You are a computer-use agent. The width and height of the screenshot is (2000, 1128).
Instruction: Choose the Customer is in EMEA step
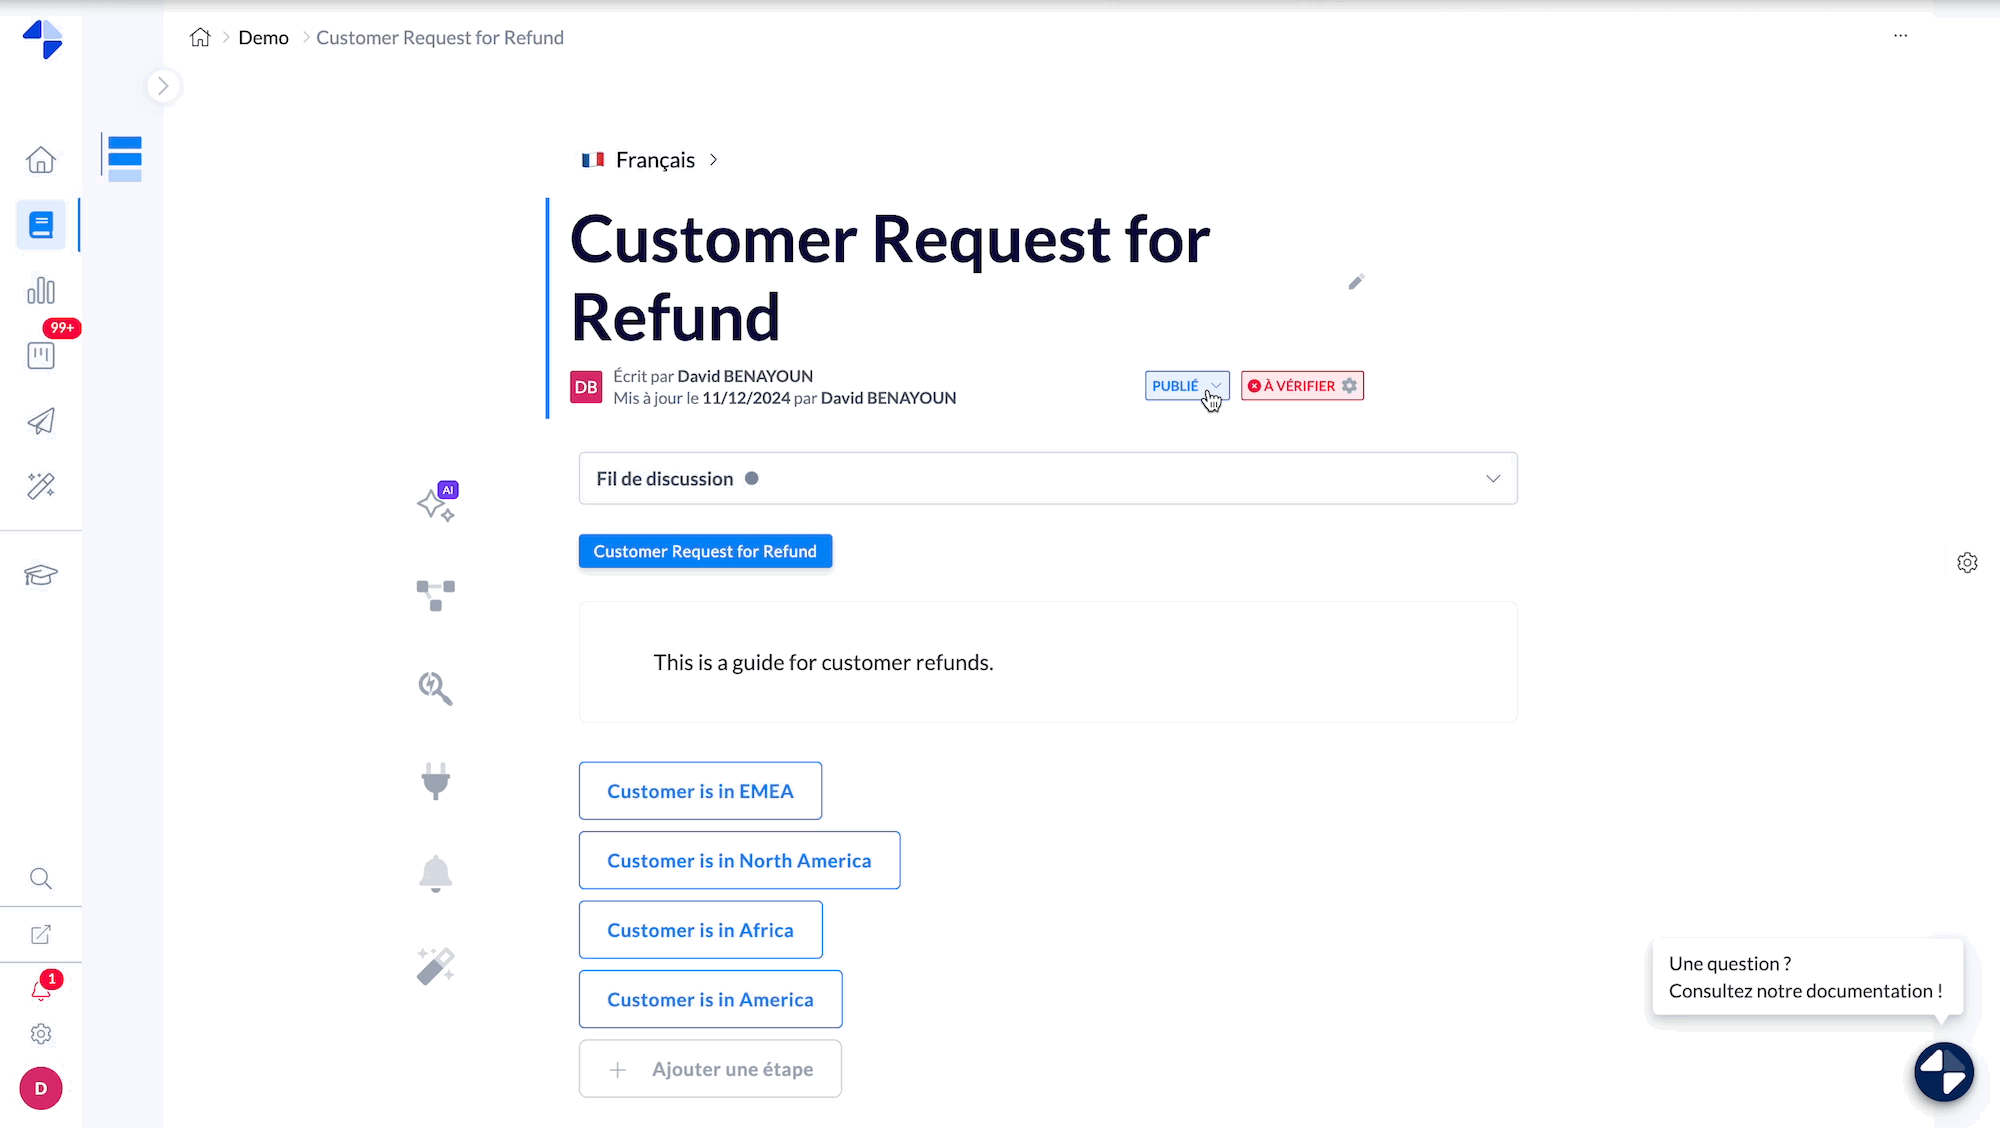click(x=700, y=791)
